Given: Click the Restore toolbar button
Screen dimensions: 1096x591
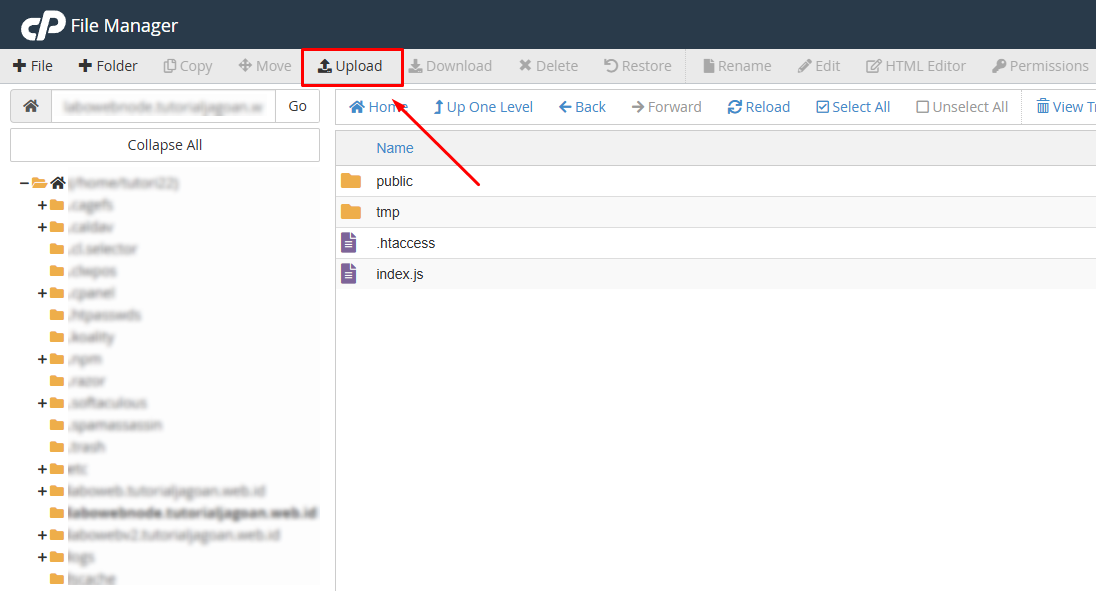Looking at the screenshot, I should tap(637, 66).
